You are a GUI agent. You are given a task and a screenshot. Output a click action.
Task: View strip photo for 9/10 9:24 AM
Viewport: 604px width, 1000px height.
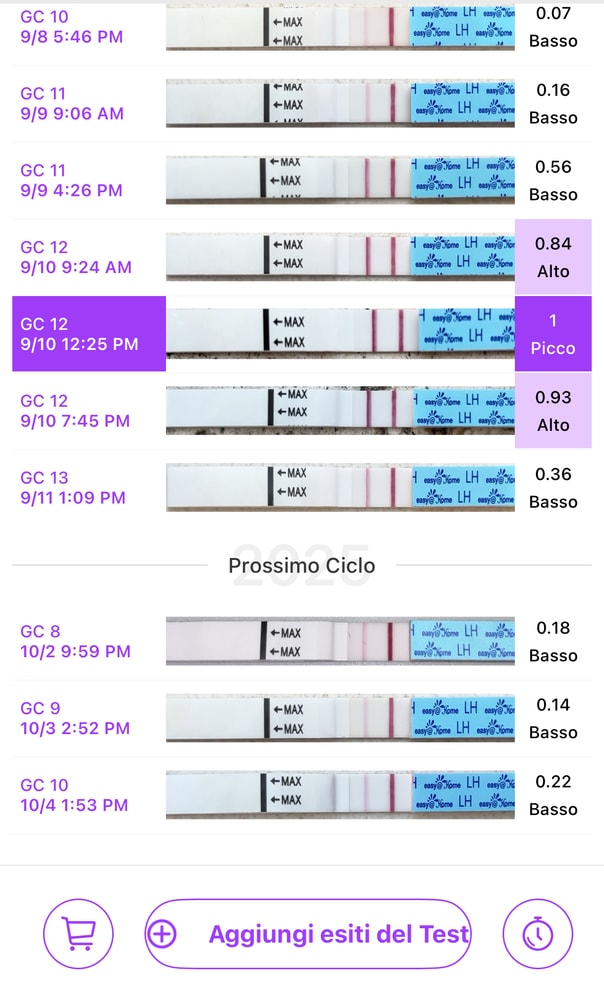[340, 256]
